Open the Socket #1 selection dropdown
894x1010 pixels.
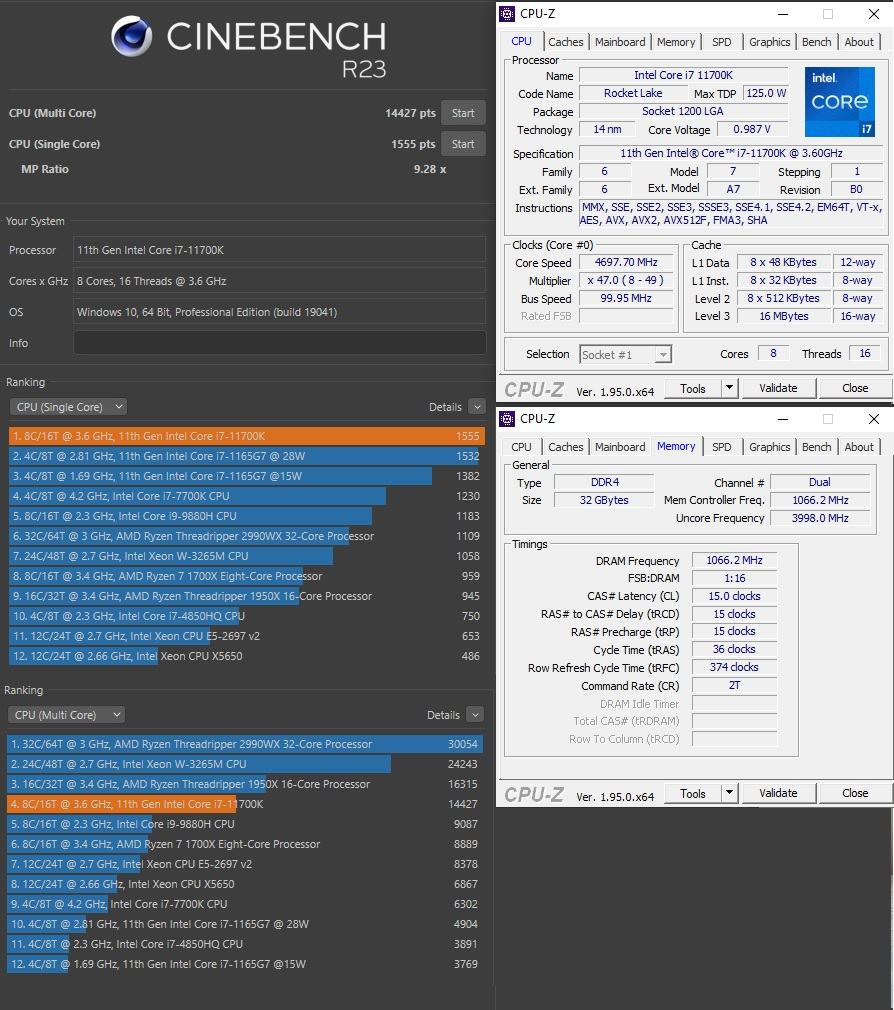coord(625,355)
